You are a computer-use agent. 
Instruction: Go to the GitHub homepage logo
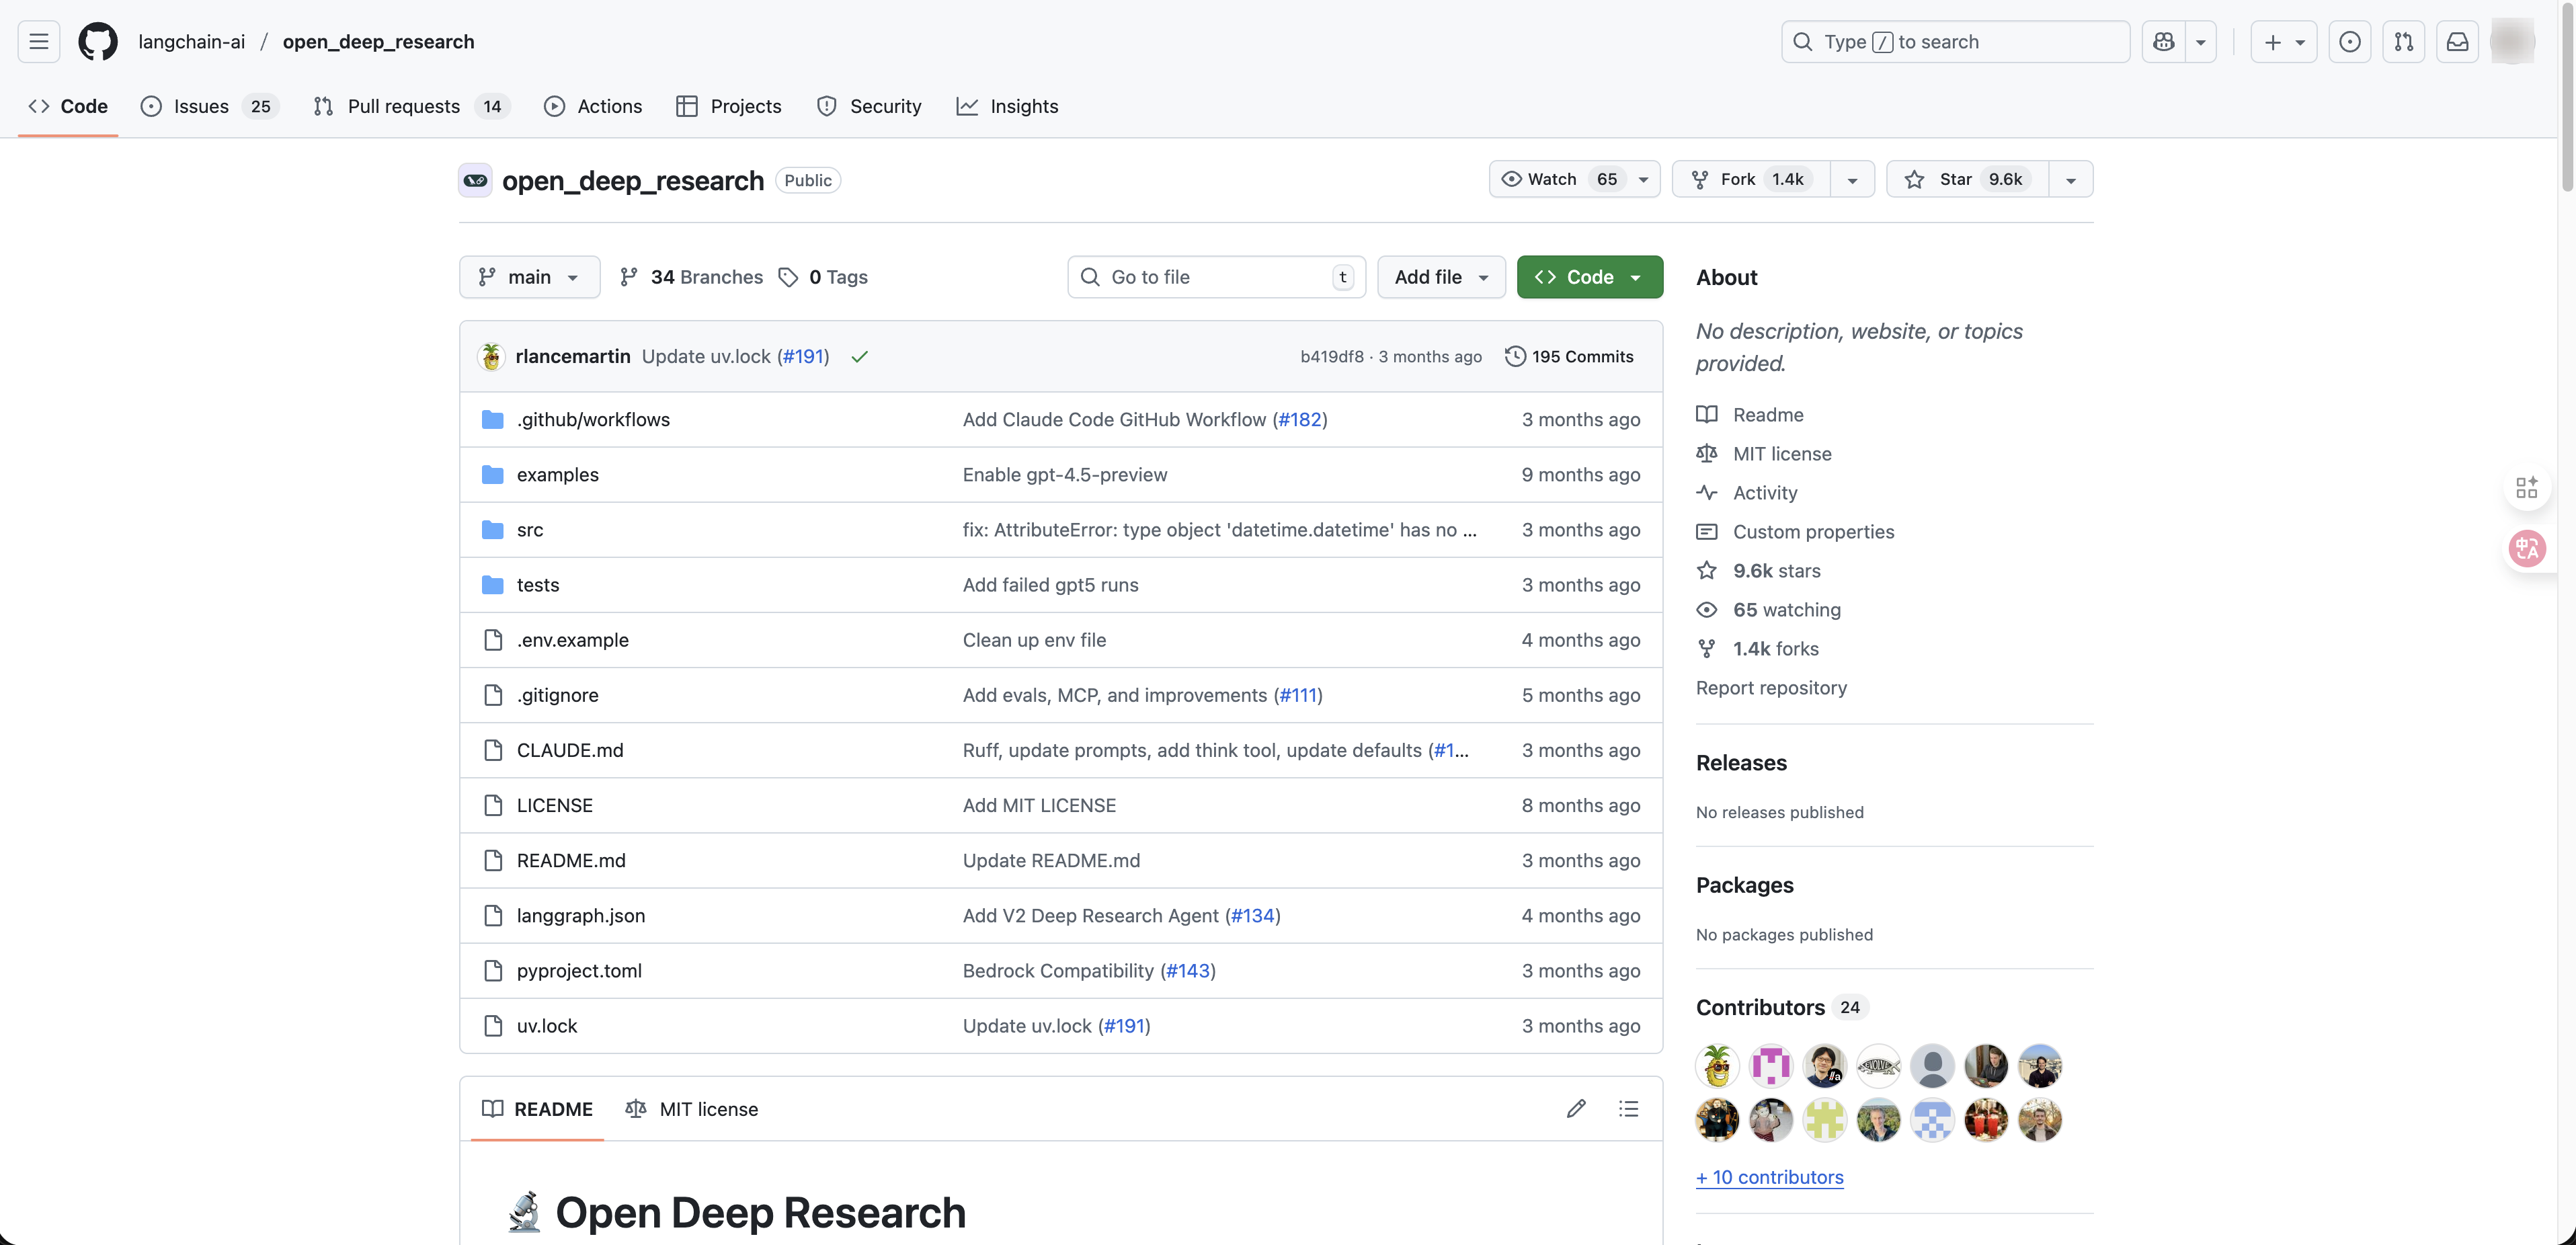[x=98, y=42]
